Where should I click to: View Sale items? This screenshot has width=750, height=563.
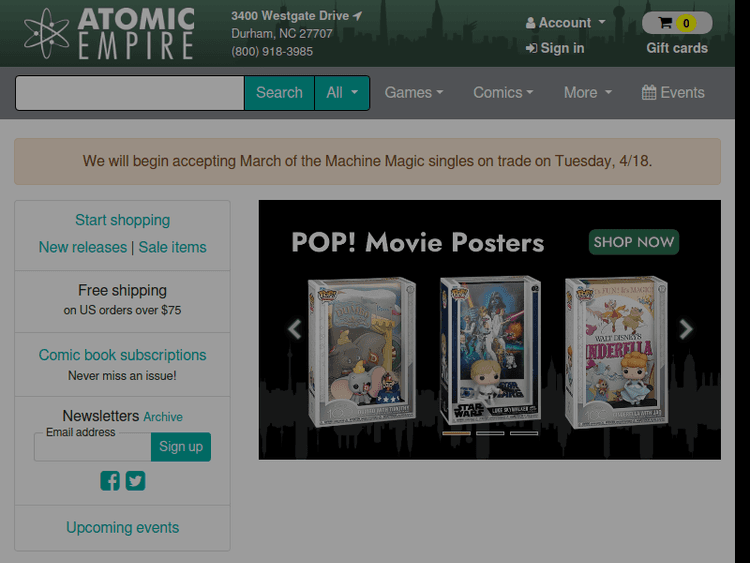tap(173, 247)
